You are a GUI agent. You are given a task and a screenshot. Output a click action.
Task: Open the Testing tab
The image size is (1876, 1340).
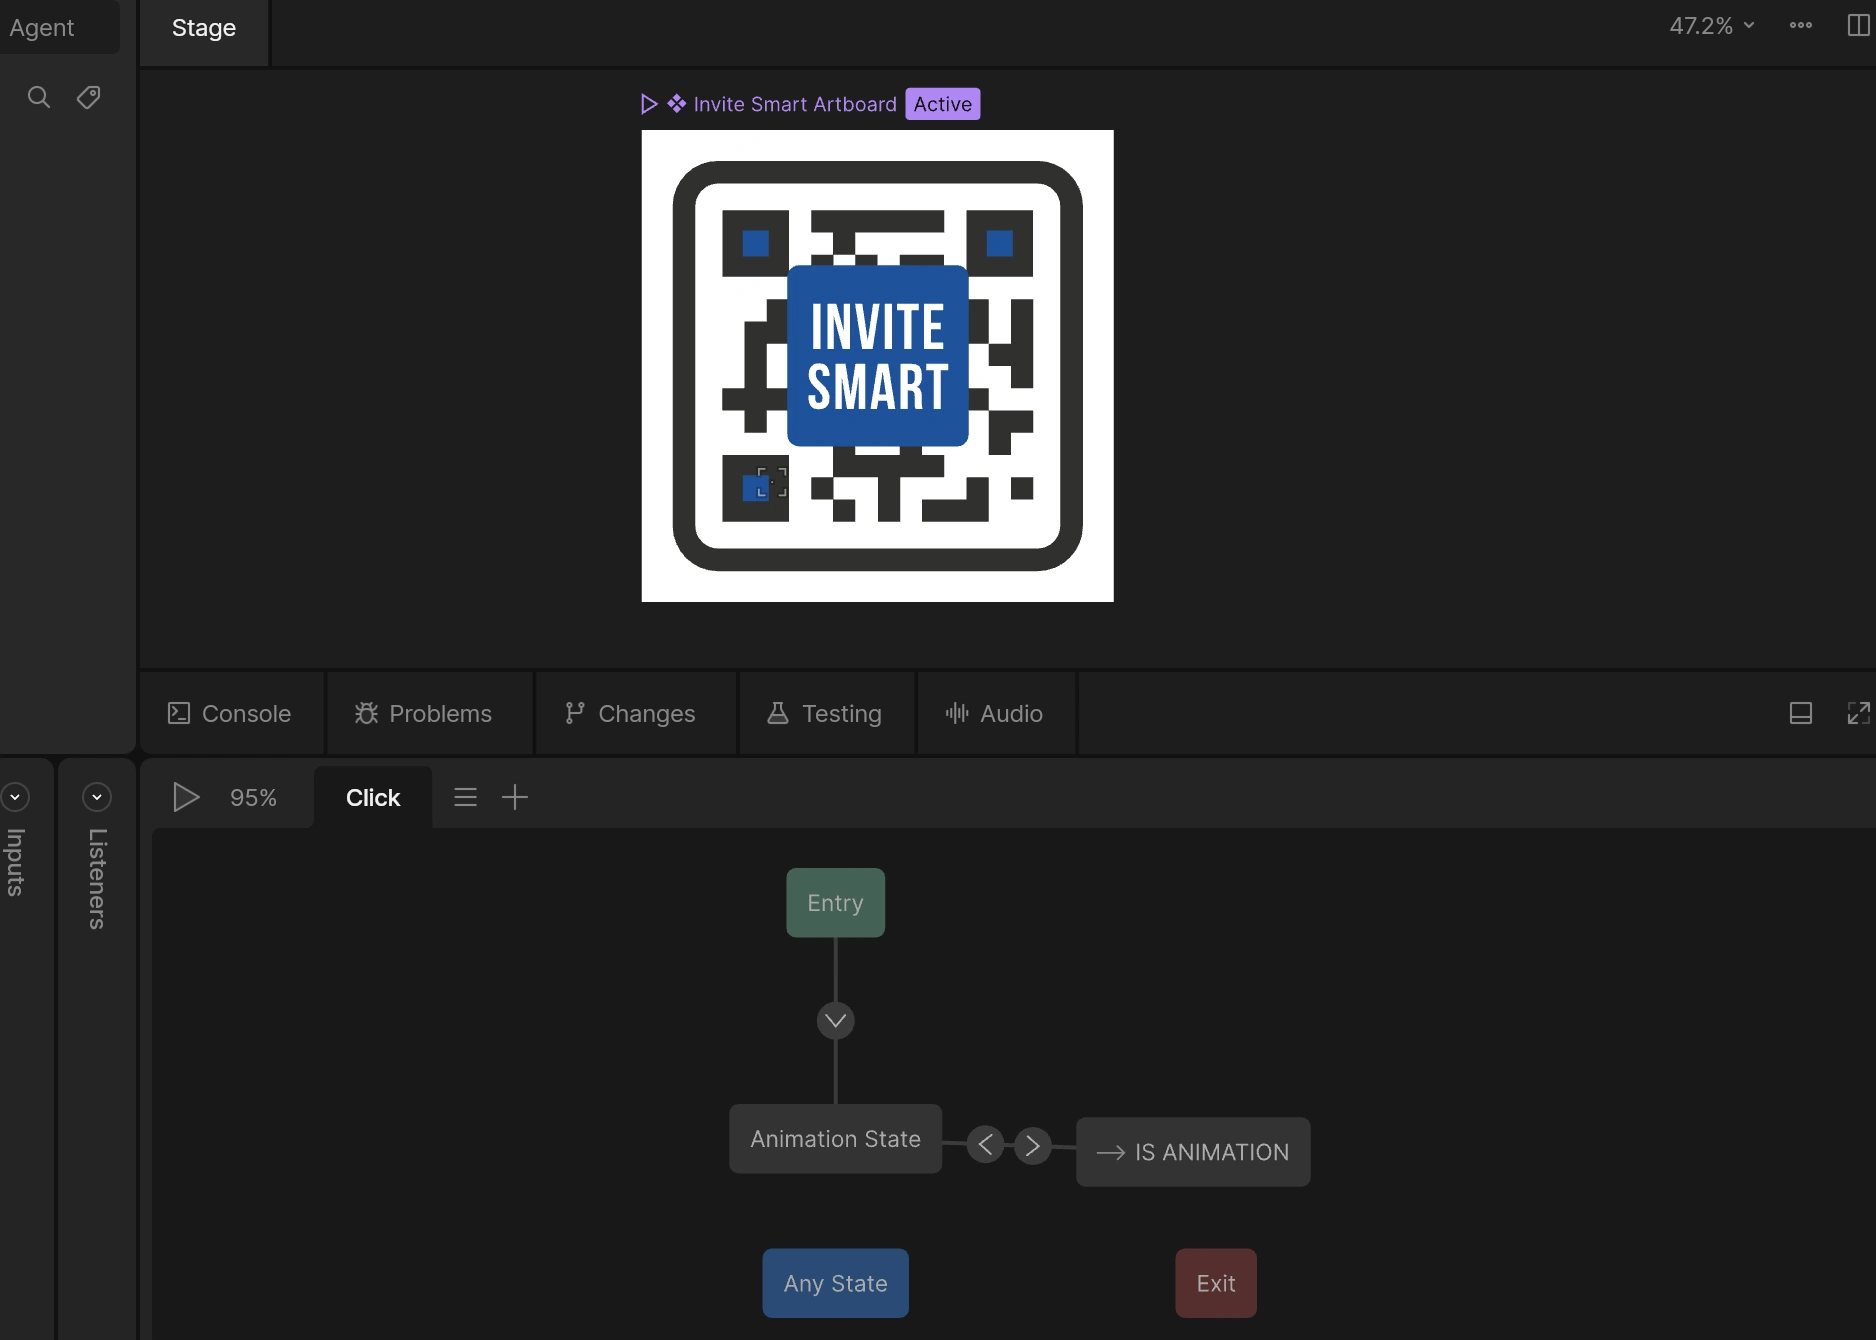coord(824,713)
